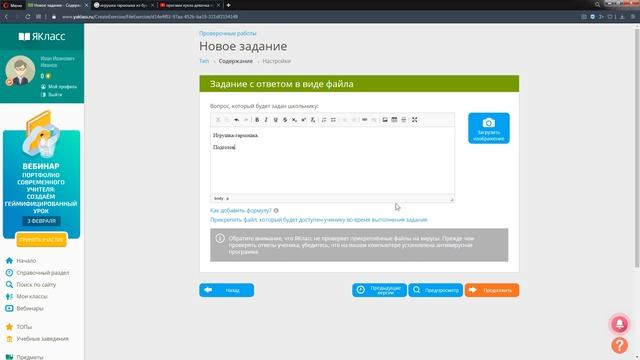The width and height of the screenshot is (640, 360).
Task: Click the editor resize handle corner
Action: 452,199
